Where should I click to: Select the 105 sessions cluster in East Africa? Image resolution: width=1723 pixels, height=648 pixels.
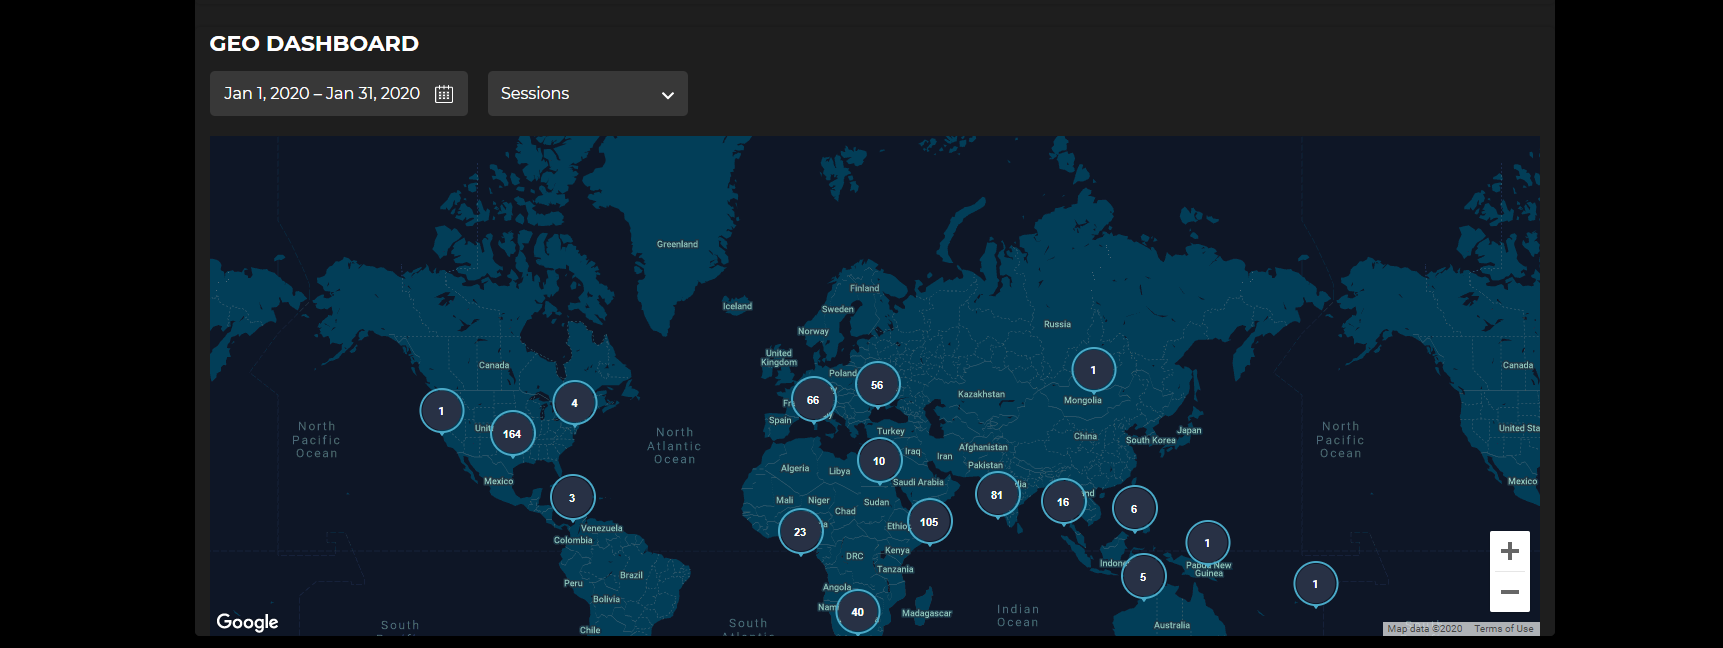click(x=929, y=522)
